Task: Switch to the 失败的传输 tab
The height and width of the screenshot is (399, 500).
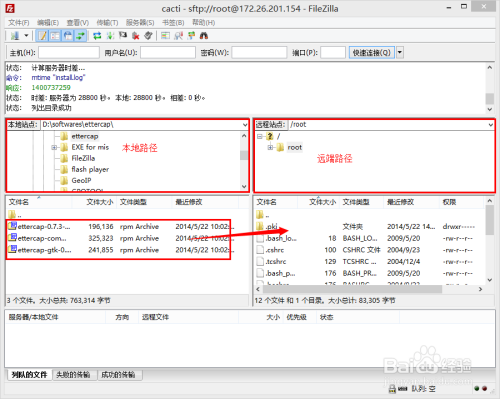Action: [x=73, y=375]
